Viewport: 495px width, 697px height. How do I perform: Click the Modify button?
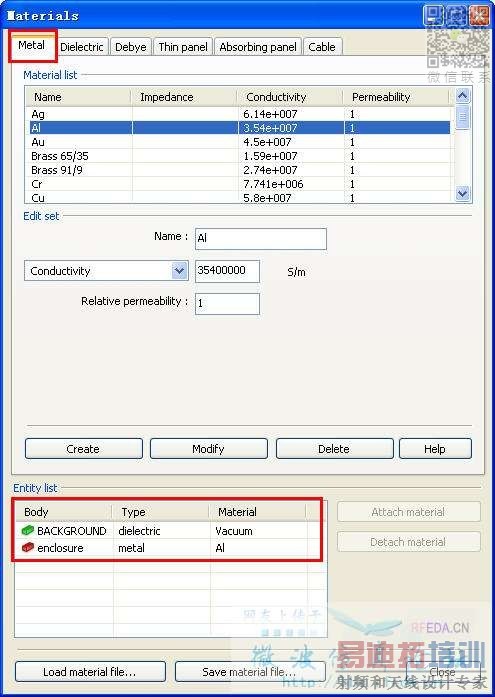[208, 449]
